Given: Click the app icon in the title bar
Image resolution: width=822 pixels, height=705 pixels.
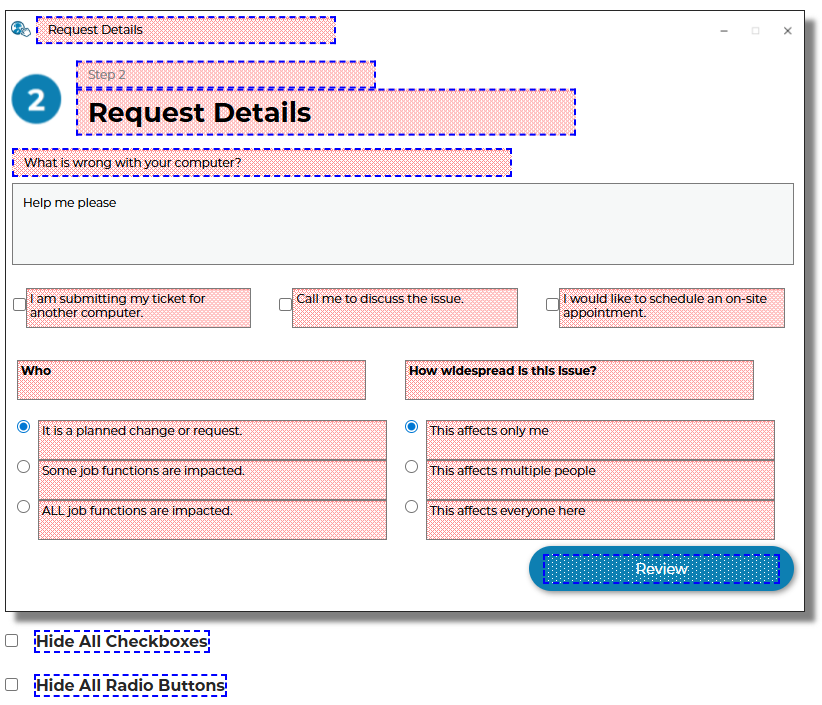Looking at the screenshot, I should pos(20,29).
